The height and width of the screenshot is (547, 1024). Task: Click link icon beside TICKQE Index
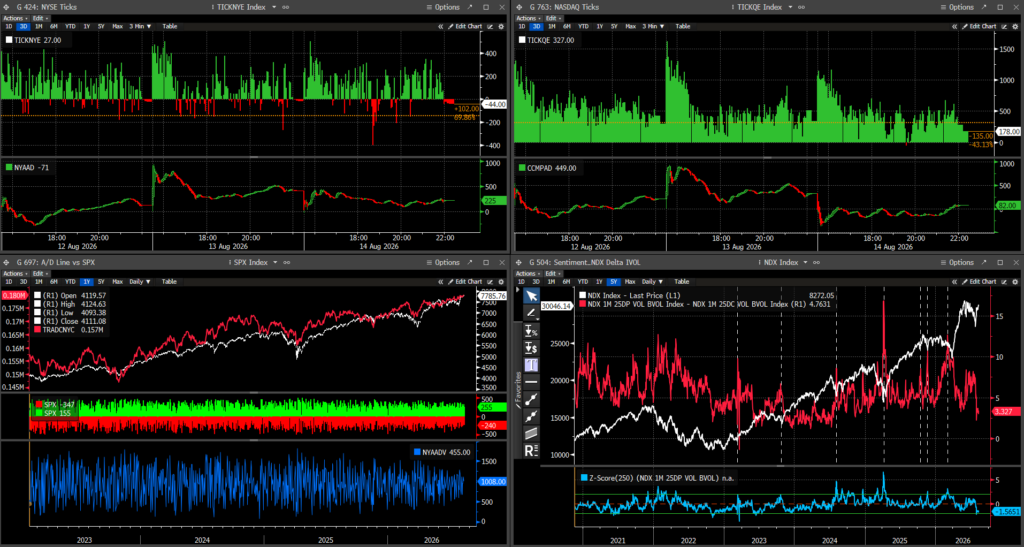[x=801, y=7]
